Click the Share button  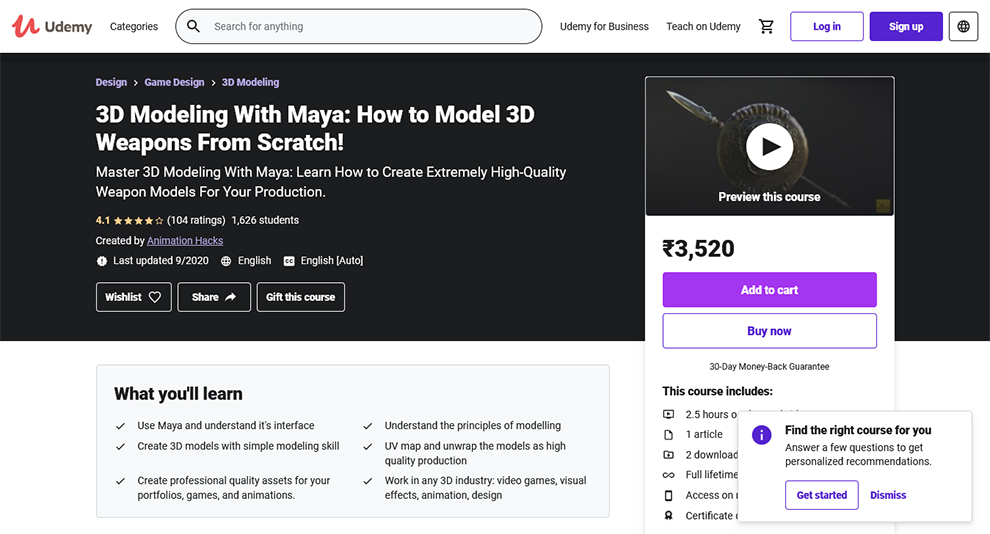coord(214,297)
